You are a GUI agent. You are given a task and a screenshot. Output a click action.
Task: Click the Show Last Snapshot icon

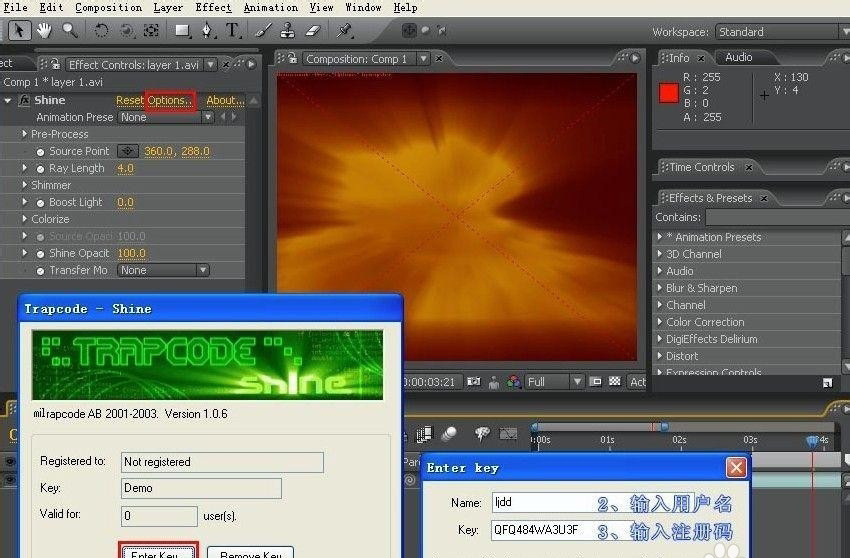[x=494, y=382]
